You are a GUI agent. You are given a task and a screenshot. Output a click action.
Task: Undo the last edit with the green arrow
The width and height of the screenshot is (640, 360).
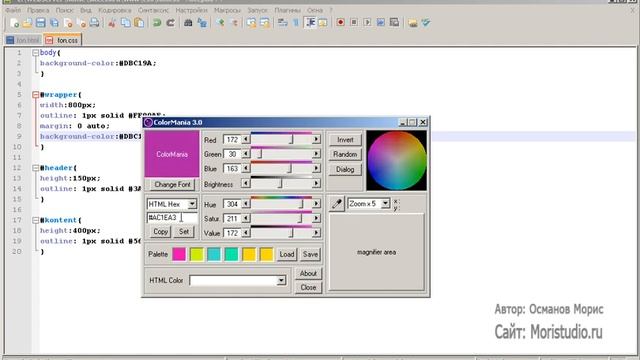[157, 23]
